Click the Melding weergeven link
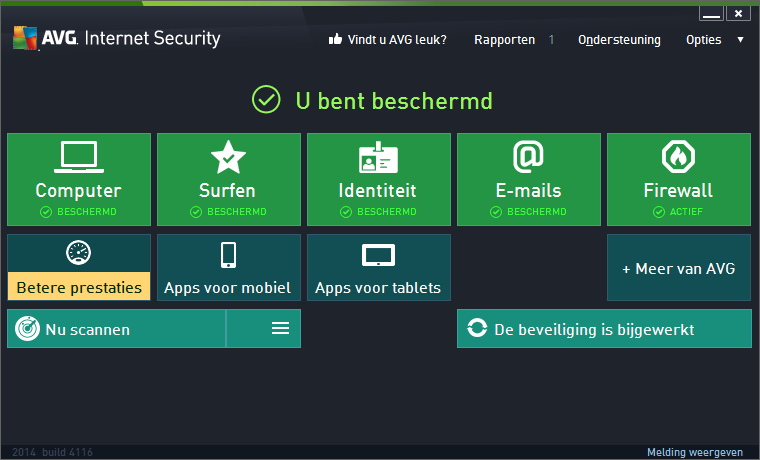 695,452
